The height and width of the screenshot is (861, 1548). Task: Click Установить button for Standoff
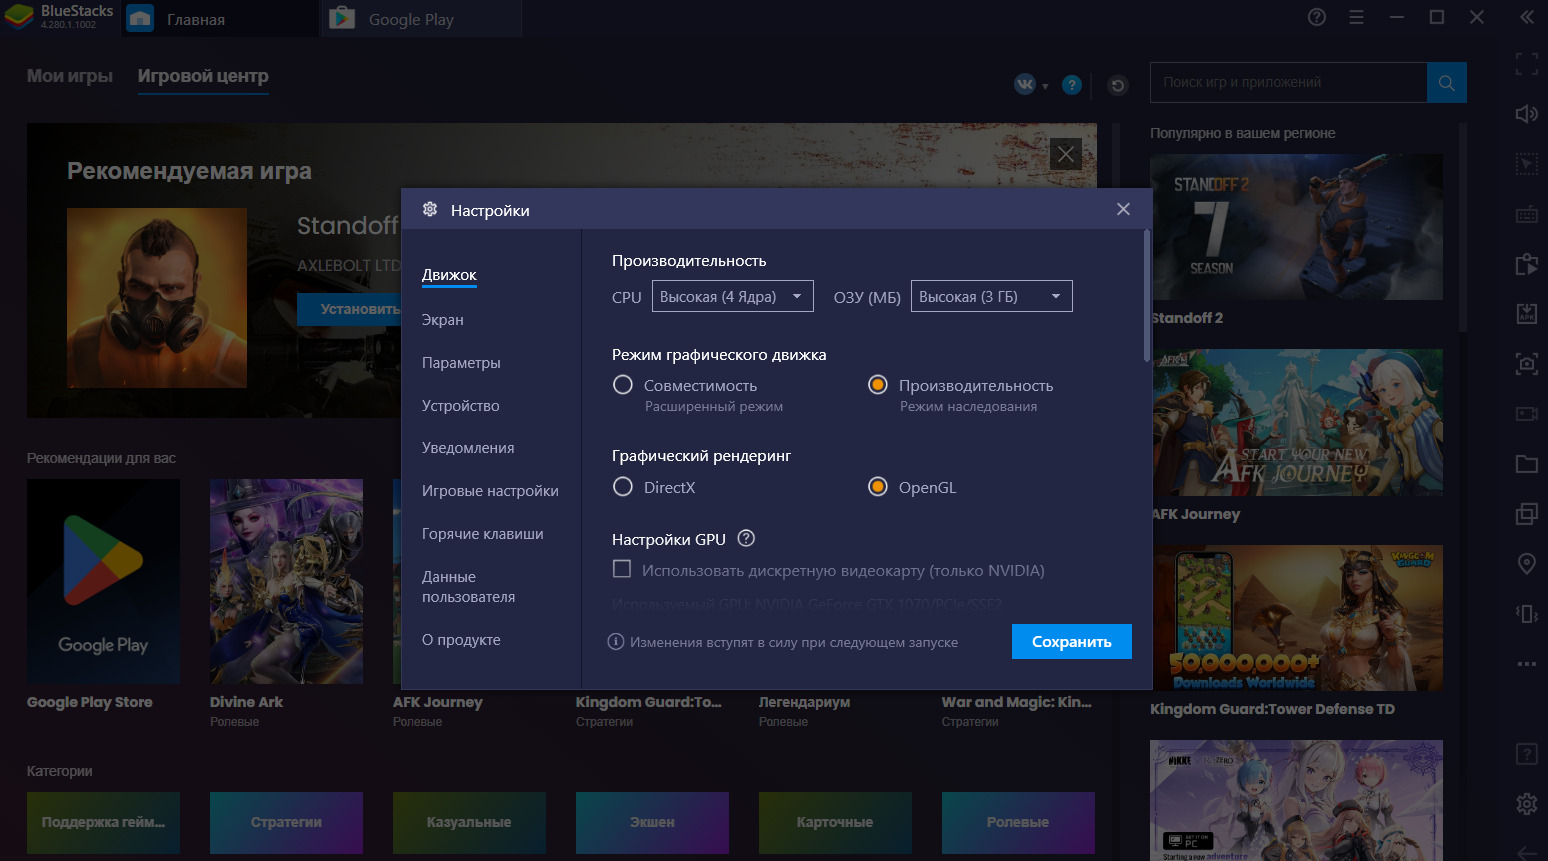click(x=349, y=309)
